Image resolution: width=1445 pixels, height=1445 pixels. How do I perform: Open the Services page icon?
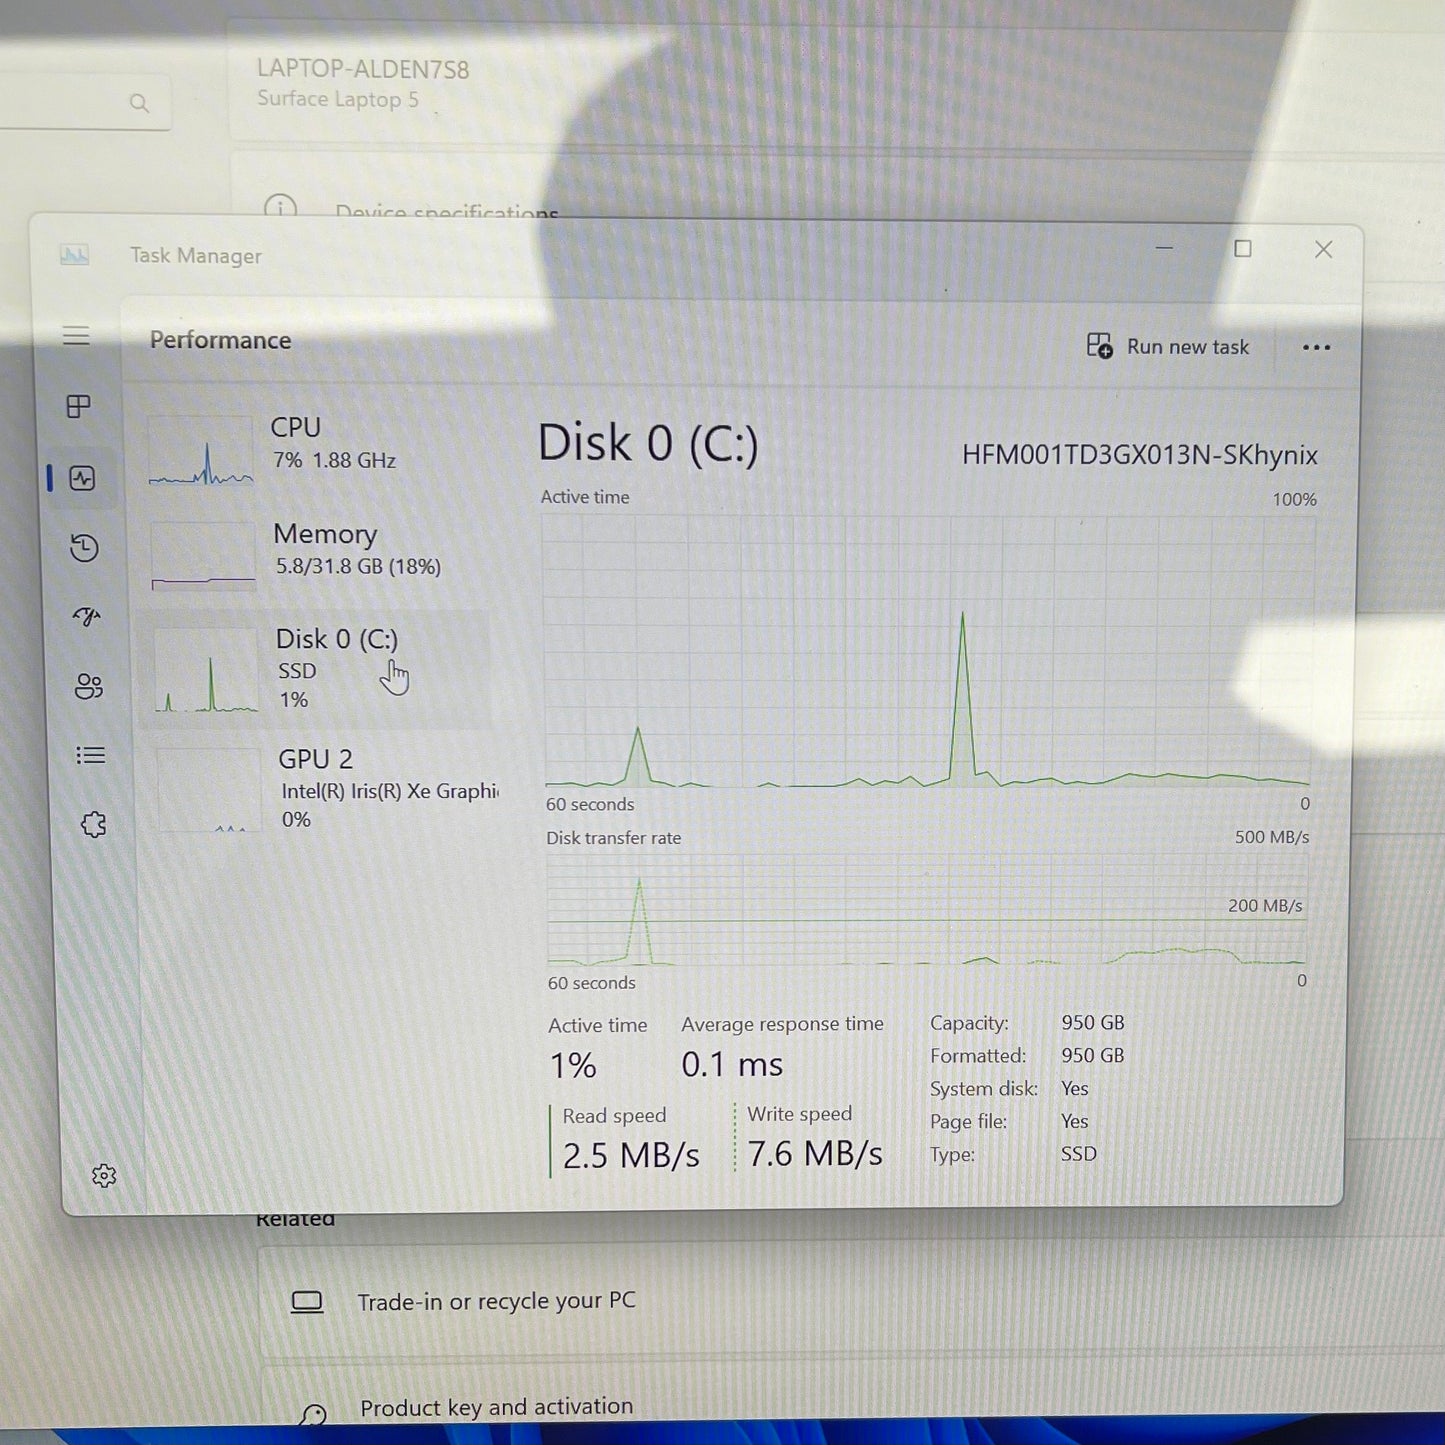[x=92, y=823]
